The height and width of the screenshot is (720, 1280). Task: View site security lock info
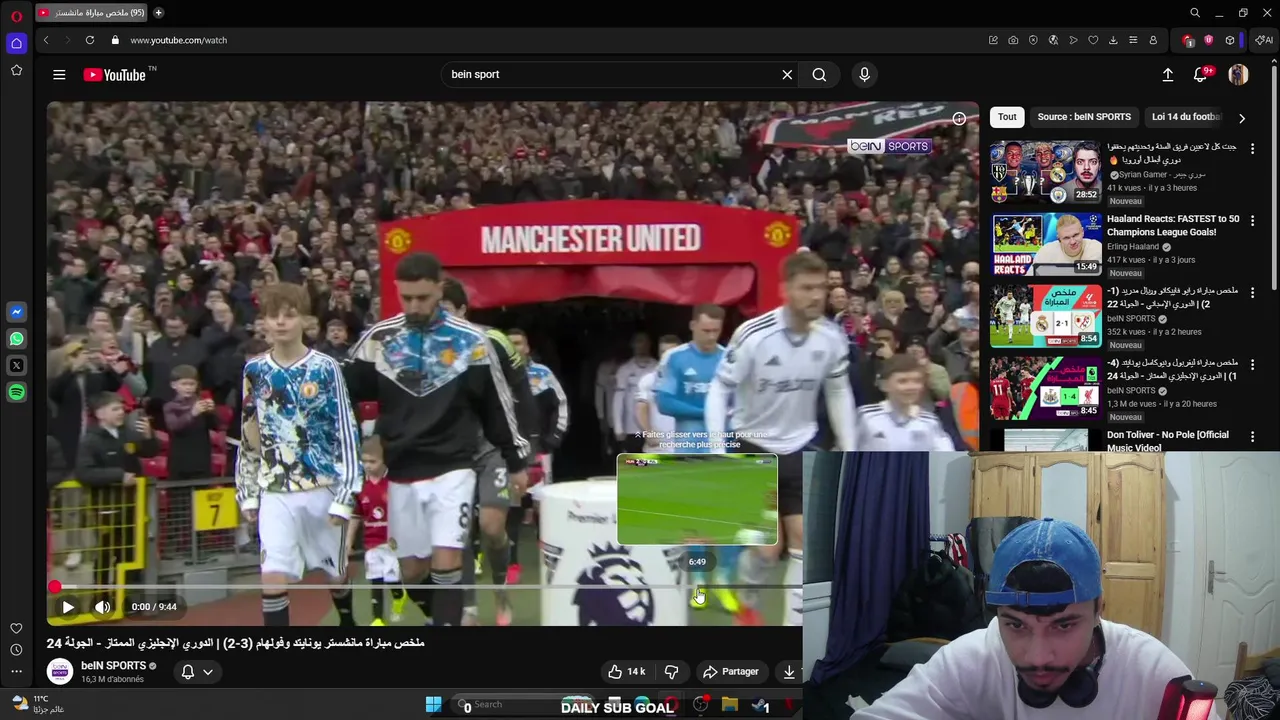coord(115,40)
